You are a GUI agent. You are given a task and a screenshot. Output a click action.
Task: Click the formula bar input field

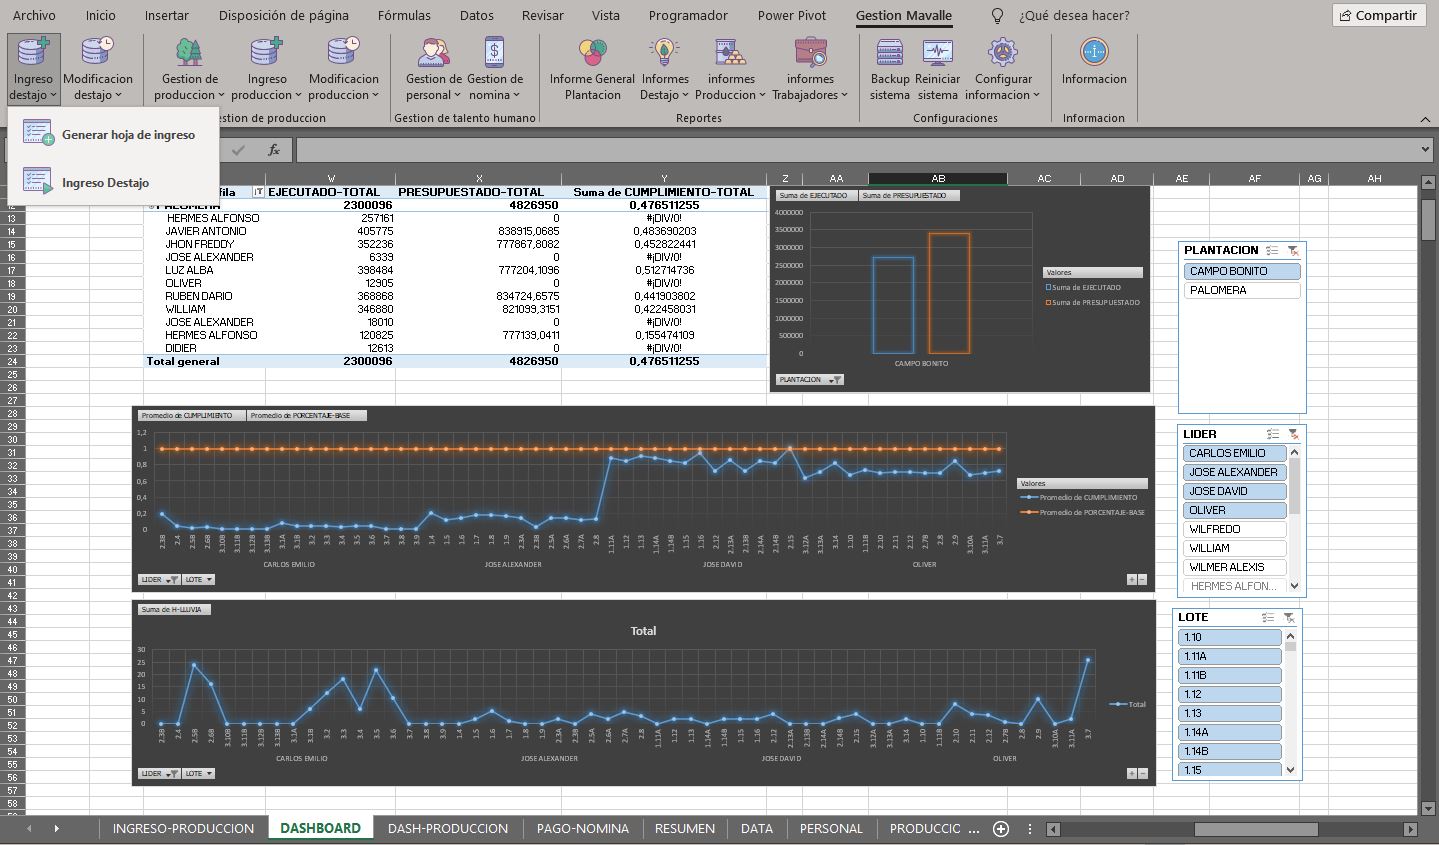[x=857, y=150]
